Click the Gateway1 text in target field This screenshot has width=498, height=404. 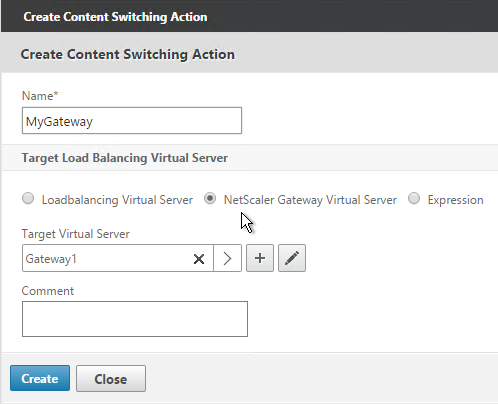point(51,259)
